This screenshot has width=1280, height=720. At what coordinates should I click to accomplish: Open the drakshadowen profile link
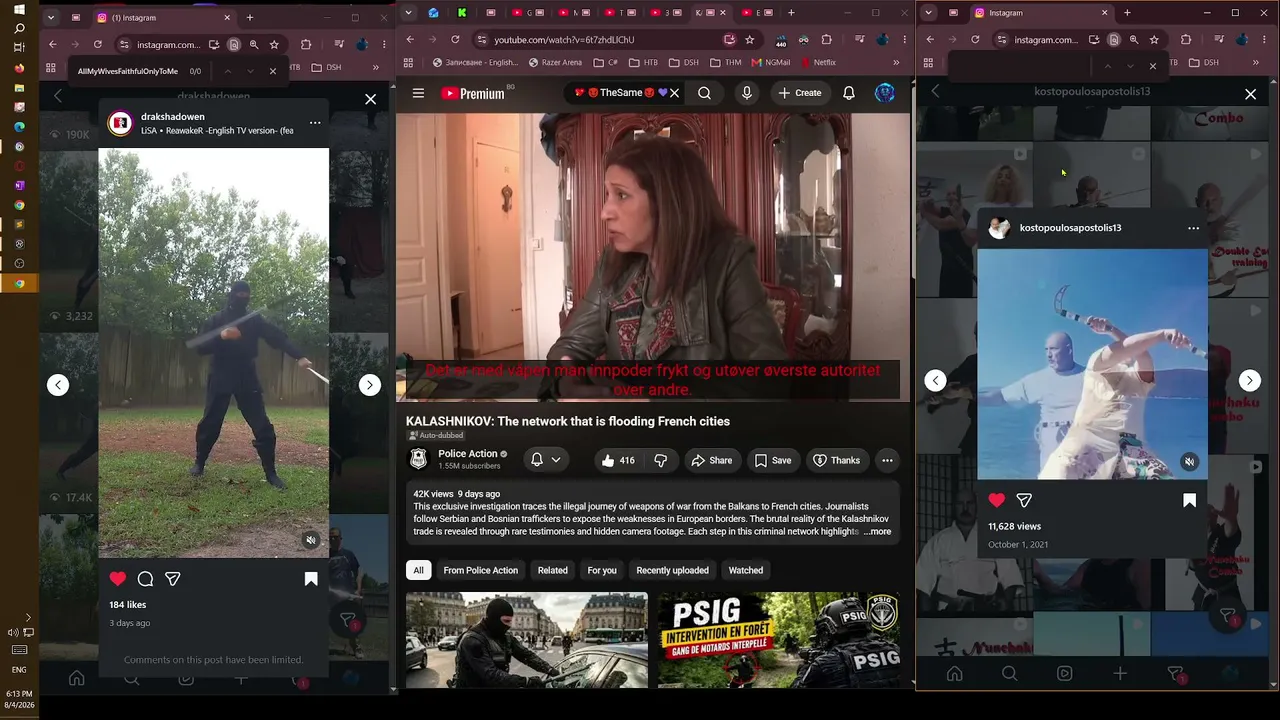173,117
